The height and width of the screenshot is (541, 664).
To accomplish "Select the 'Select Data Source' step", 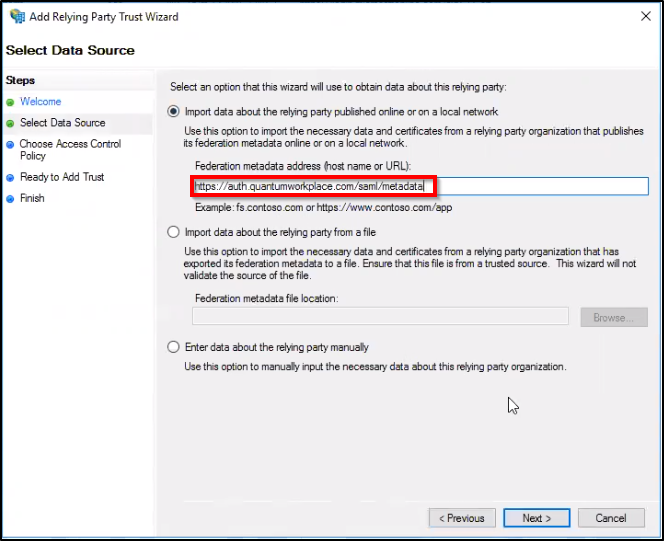I will [x=63, y=123].
